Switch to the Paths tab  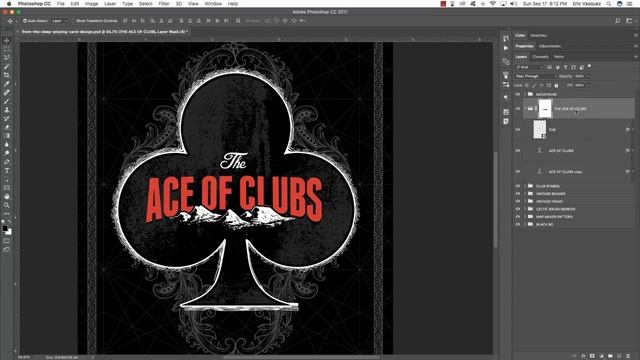pos(559,57)
